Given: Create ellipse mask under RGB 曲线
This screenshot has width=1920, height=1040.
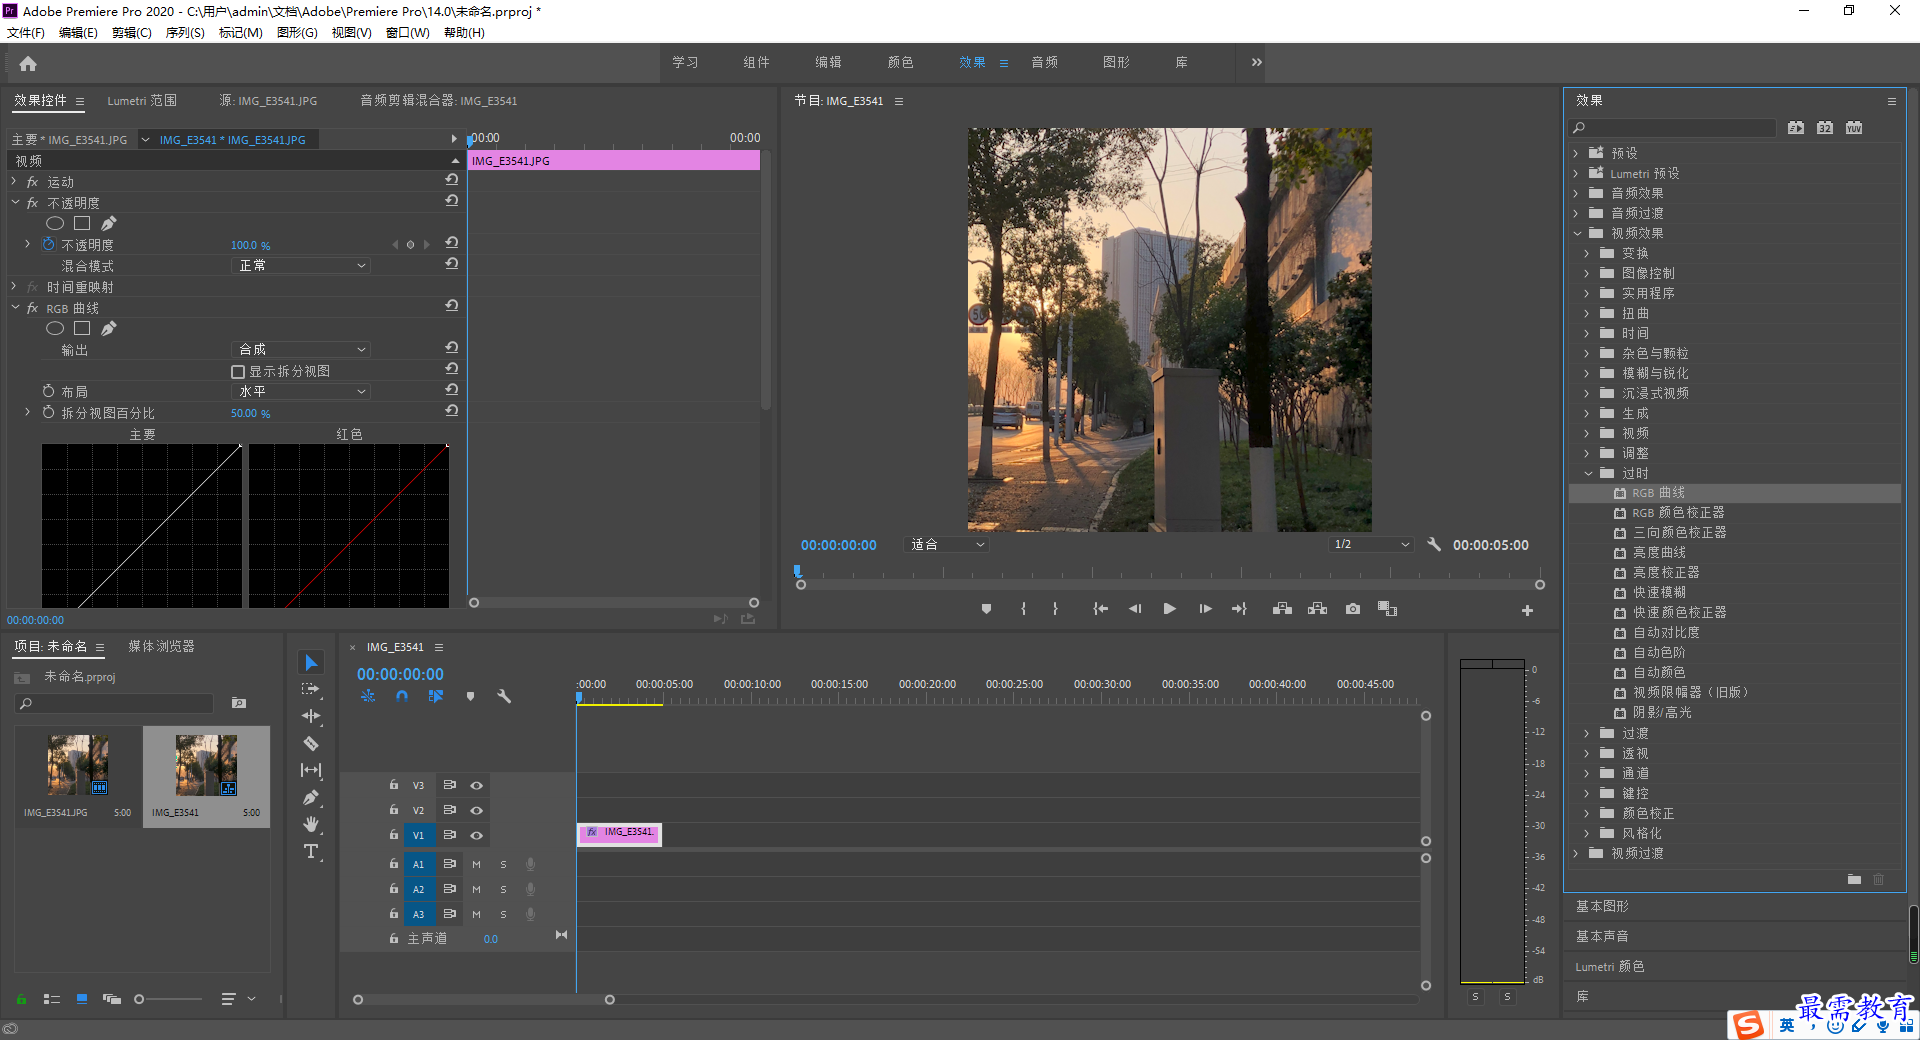Looking at the screenshot, I should (55, 328).
